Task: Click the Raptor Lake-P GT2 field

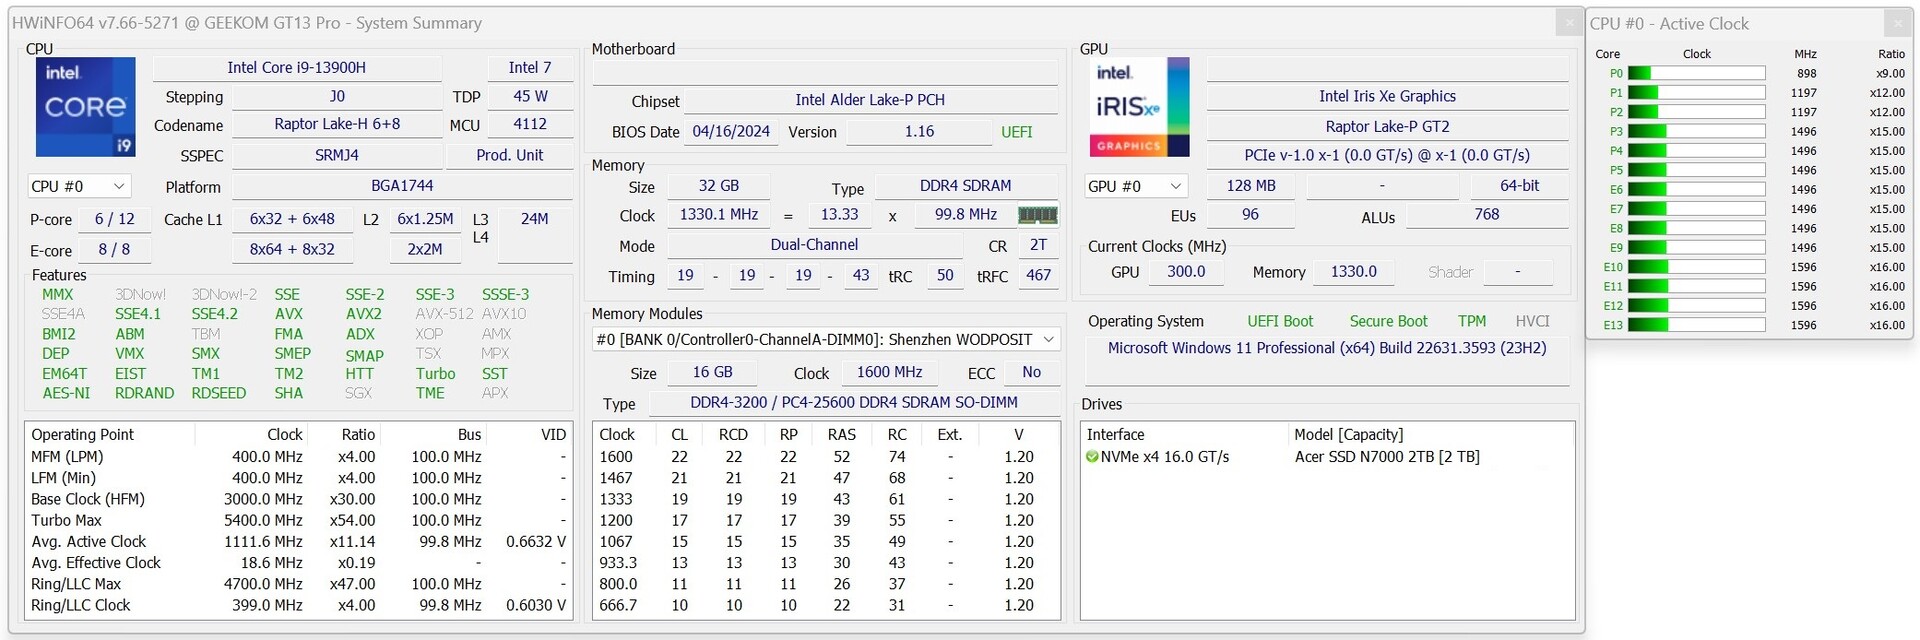Action: tap(1387, 127)
